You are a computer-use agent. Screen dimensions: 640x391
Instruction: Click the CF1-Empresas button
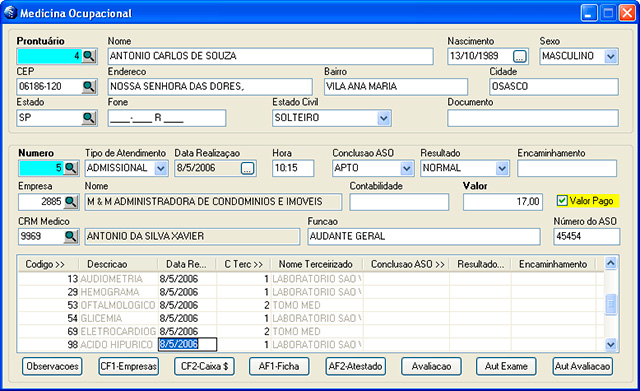[x=129, y=367]
